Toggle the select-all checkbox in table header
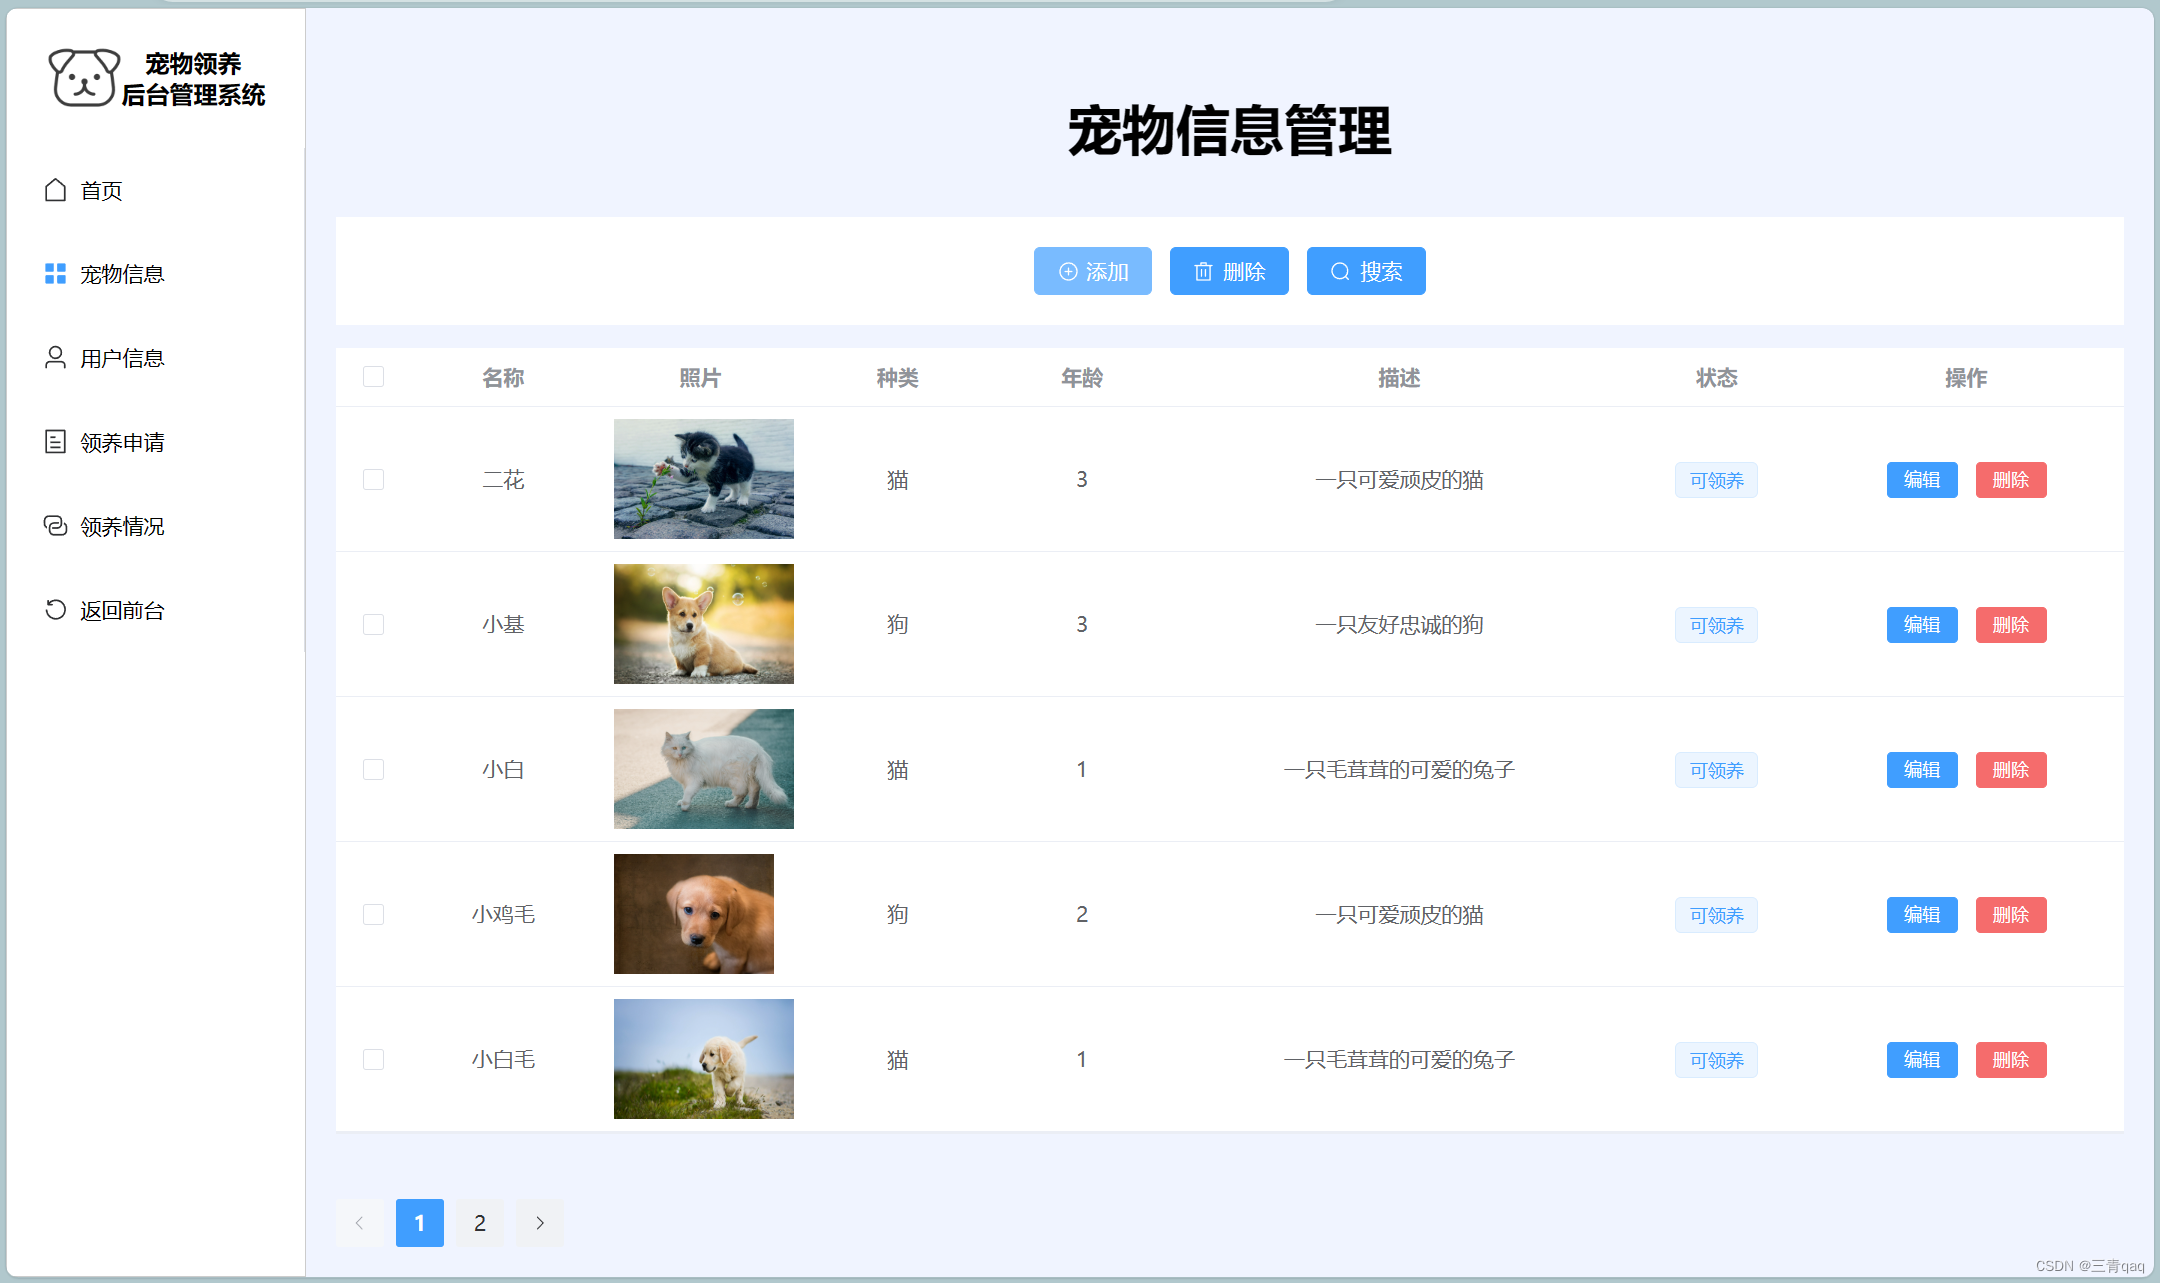 374,377
